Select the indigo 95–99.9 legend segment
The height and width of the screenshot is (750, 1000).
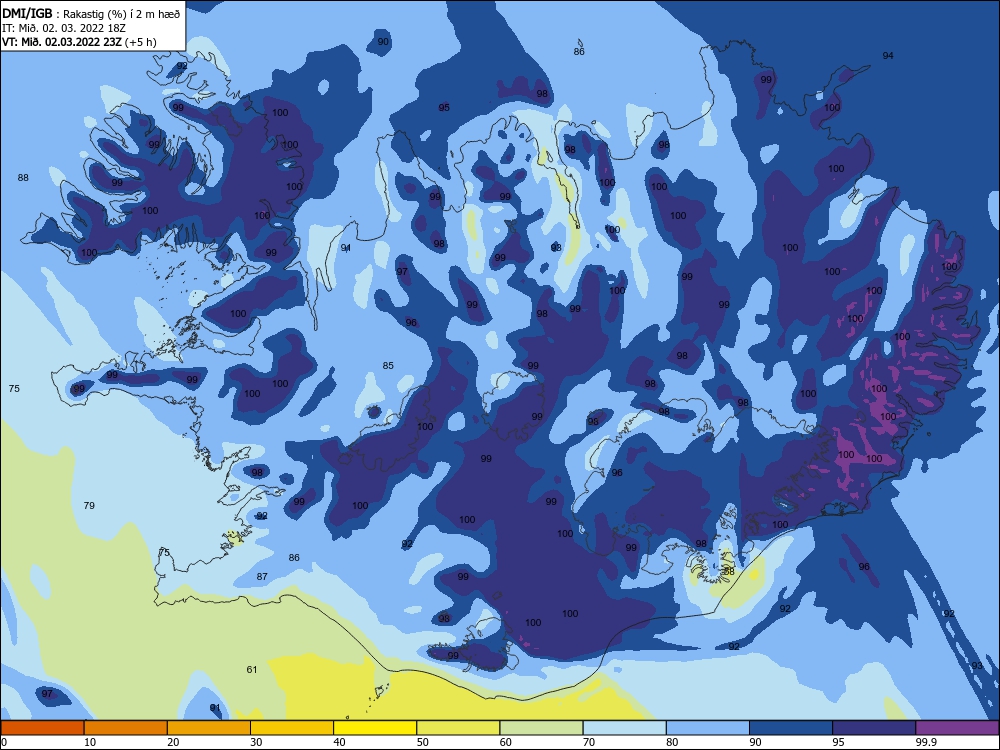[x=874, y=728]
